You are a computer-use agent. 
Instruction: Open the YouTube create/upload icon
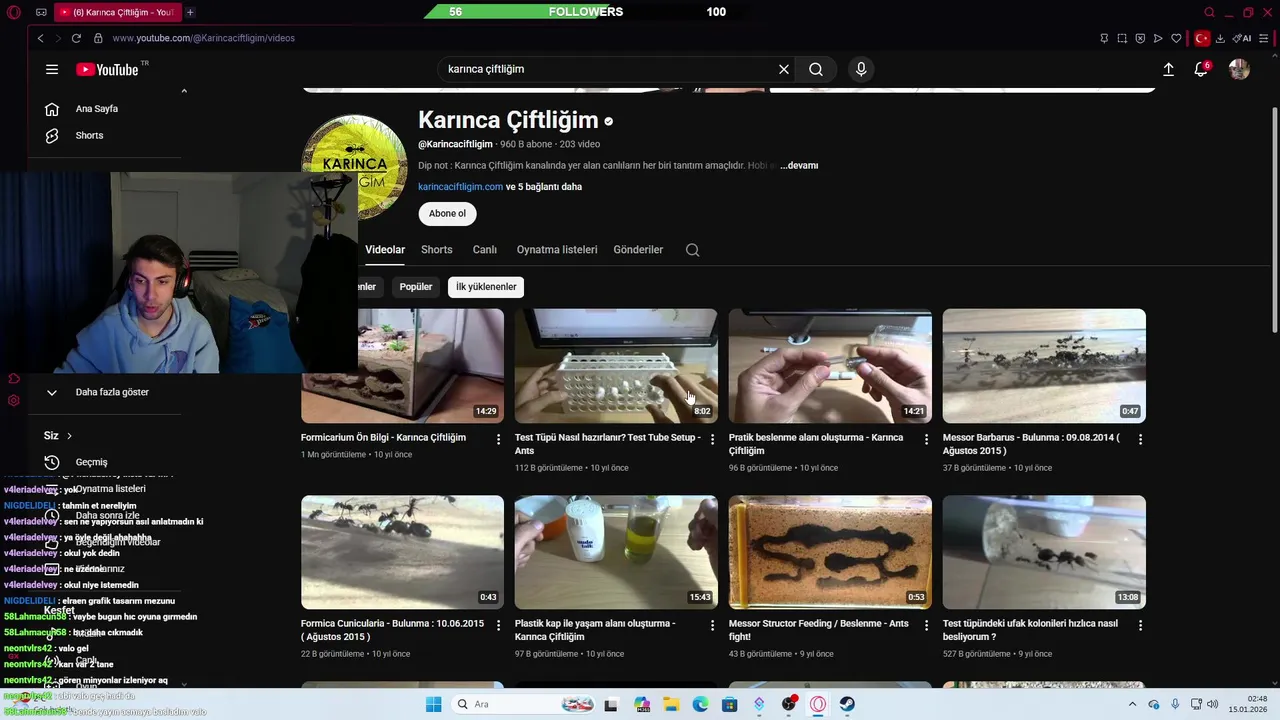pyautogui.click(x=1168, y=69)
